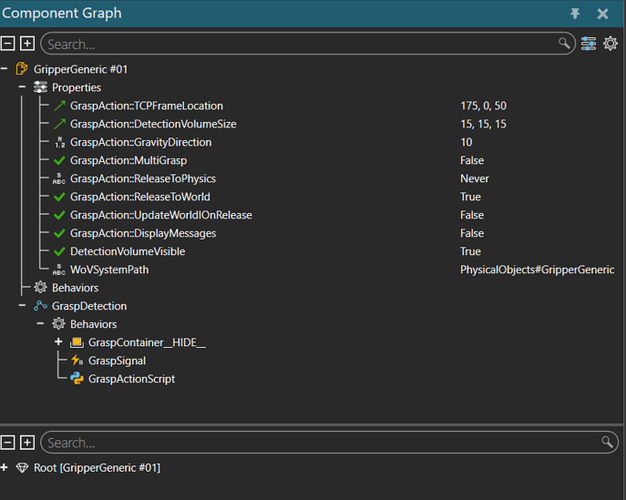Select GraspAction::GravityDirection property

[x=141, y=142]
